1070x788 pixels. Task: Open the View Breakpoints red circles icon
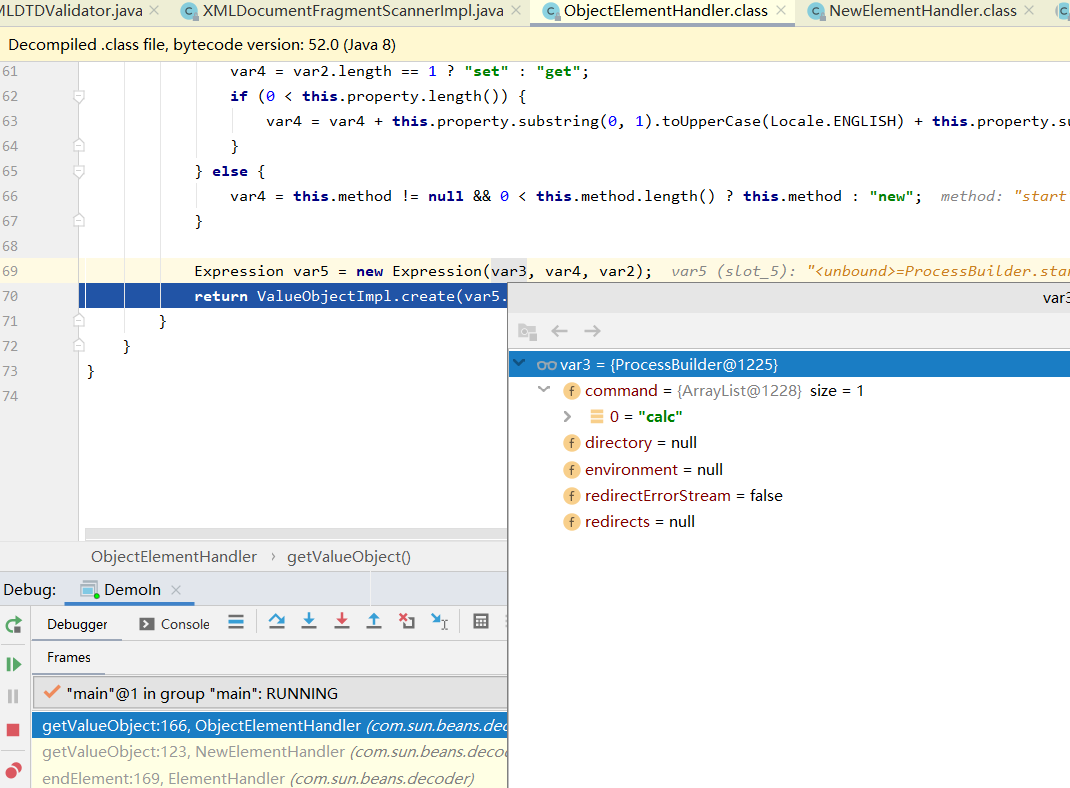[13, 770]
